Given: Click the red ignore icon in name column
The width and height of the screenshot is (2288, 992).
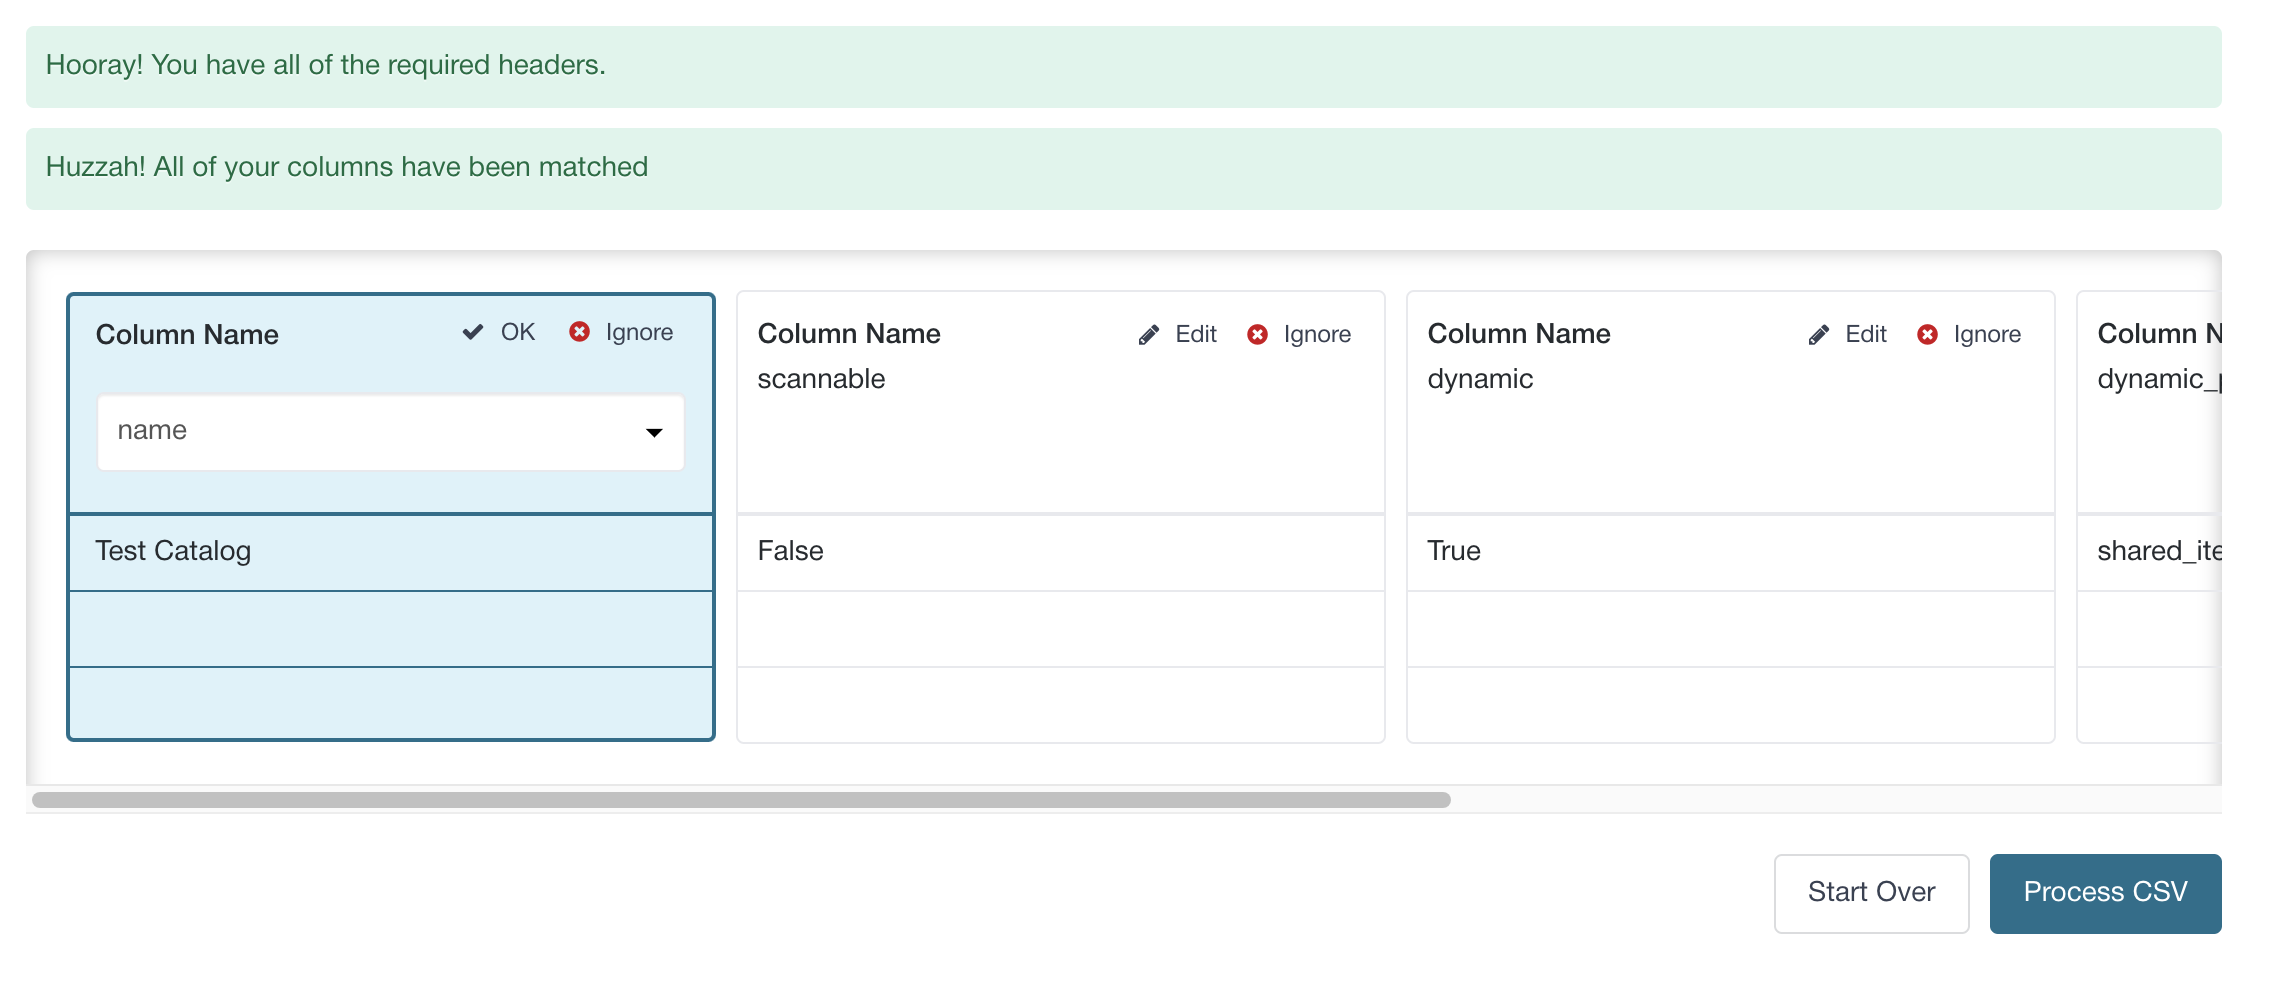Looking at the screenshot, I should pyautogui.click(x=579, y=331).
